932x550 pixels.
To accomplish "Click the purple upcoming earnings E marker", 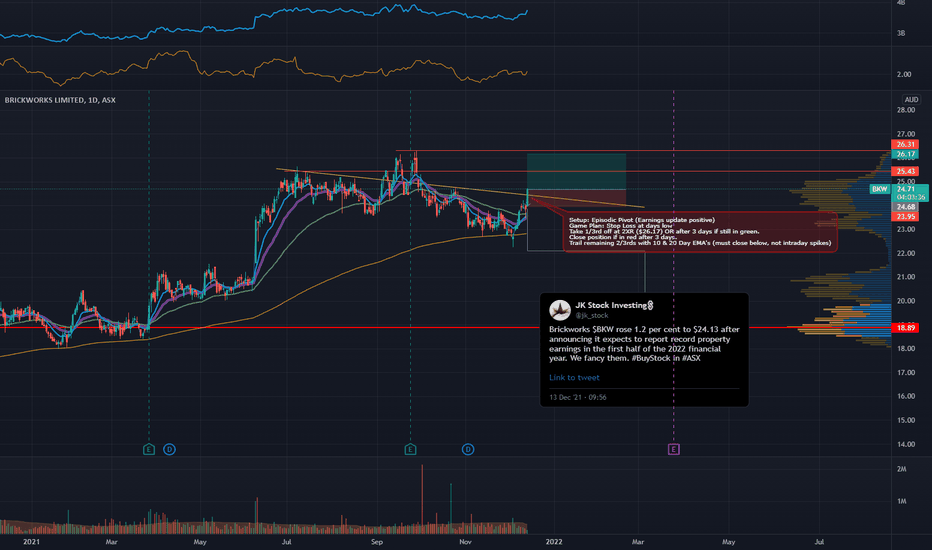I will 673,449.
